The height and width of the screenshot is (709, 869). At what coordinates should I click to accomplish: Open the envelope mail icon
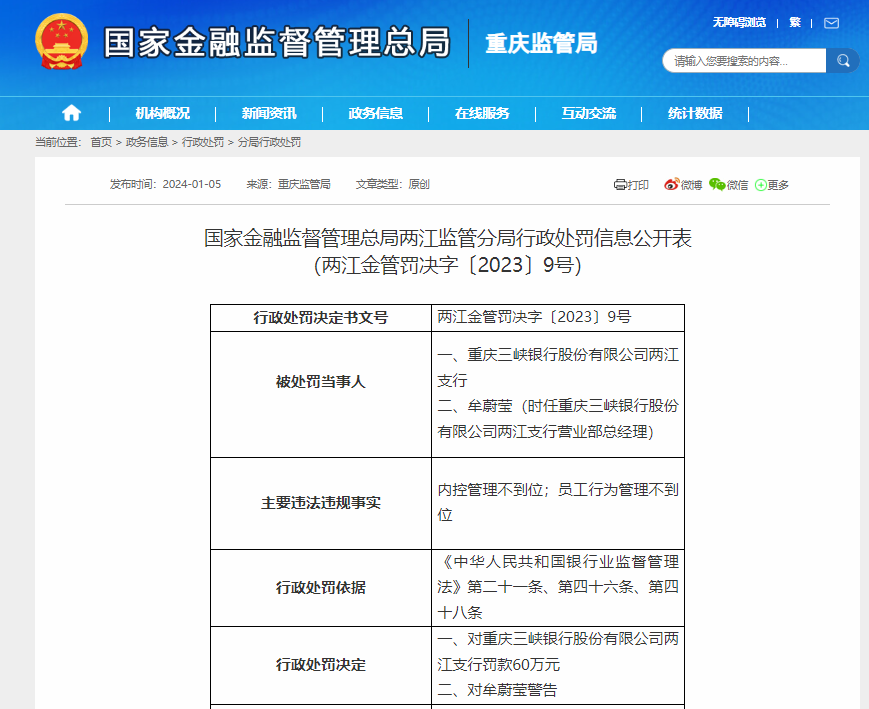point(831,23)
